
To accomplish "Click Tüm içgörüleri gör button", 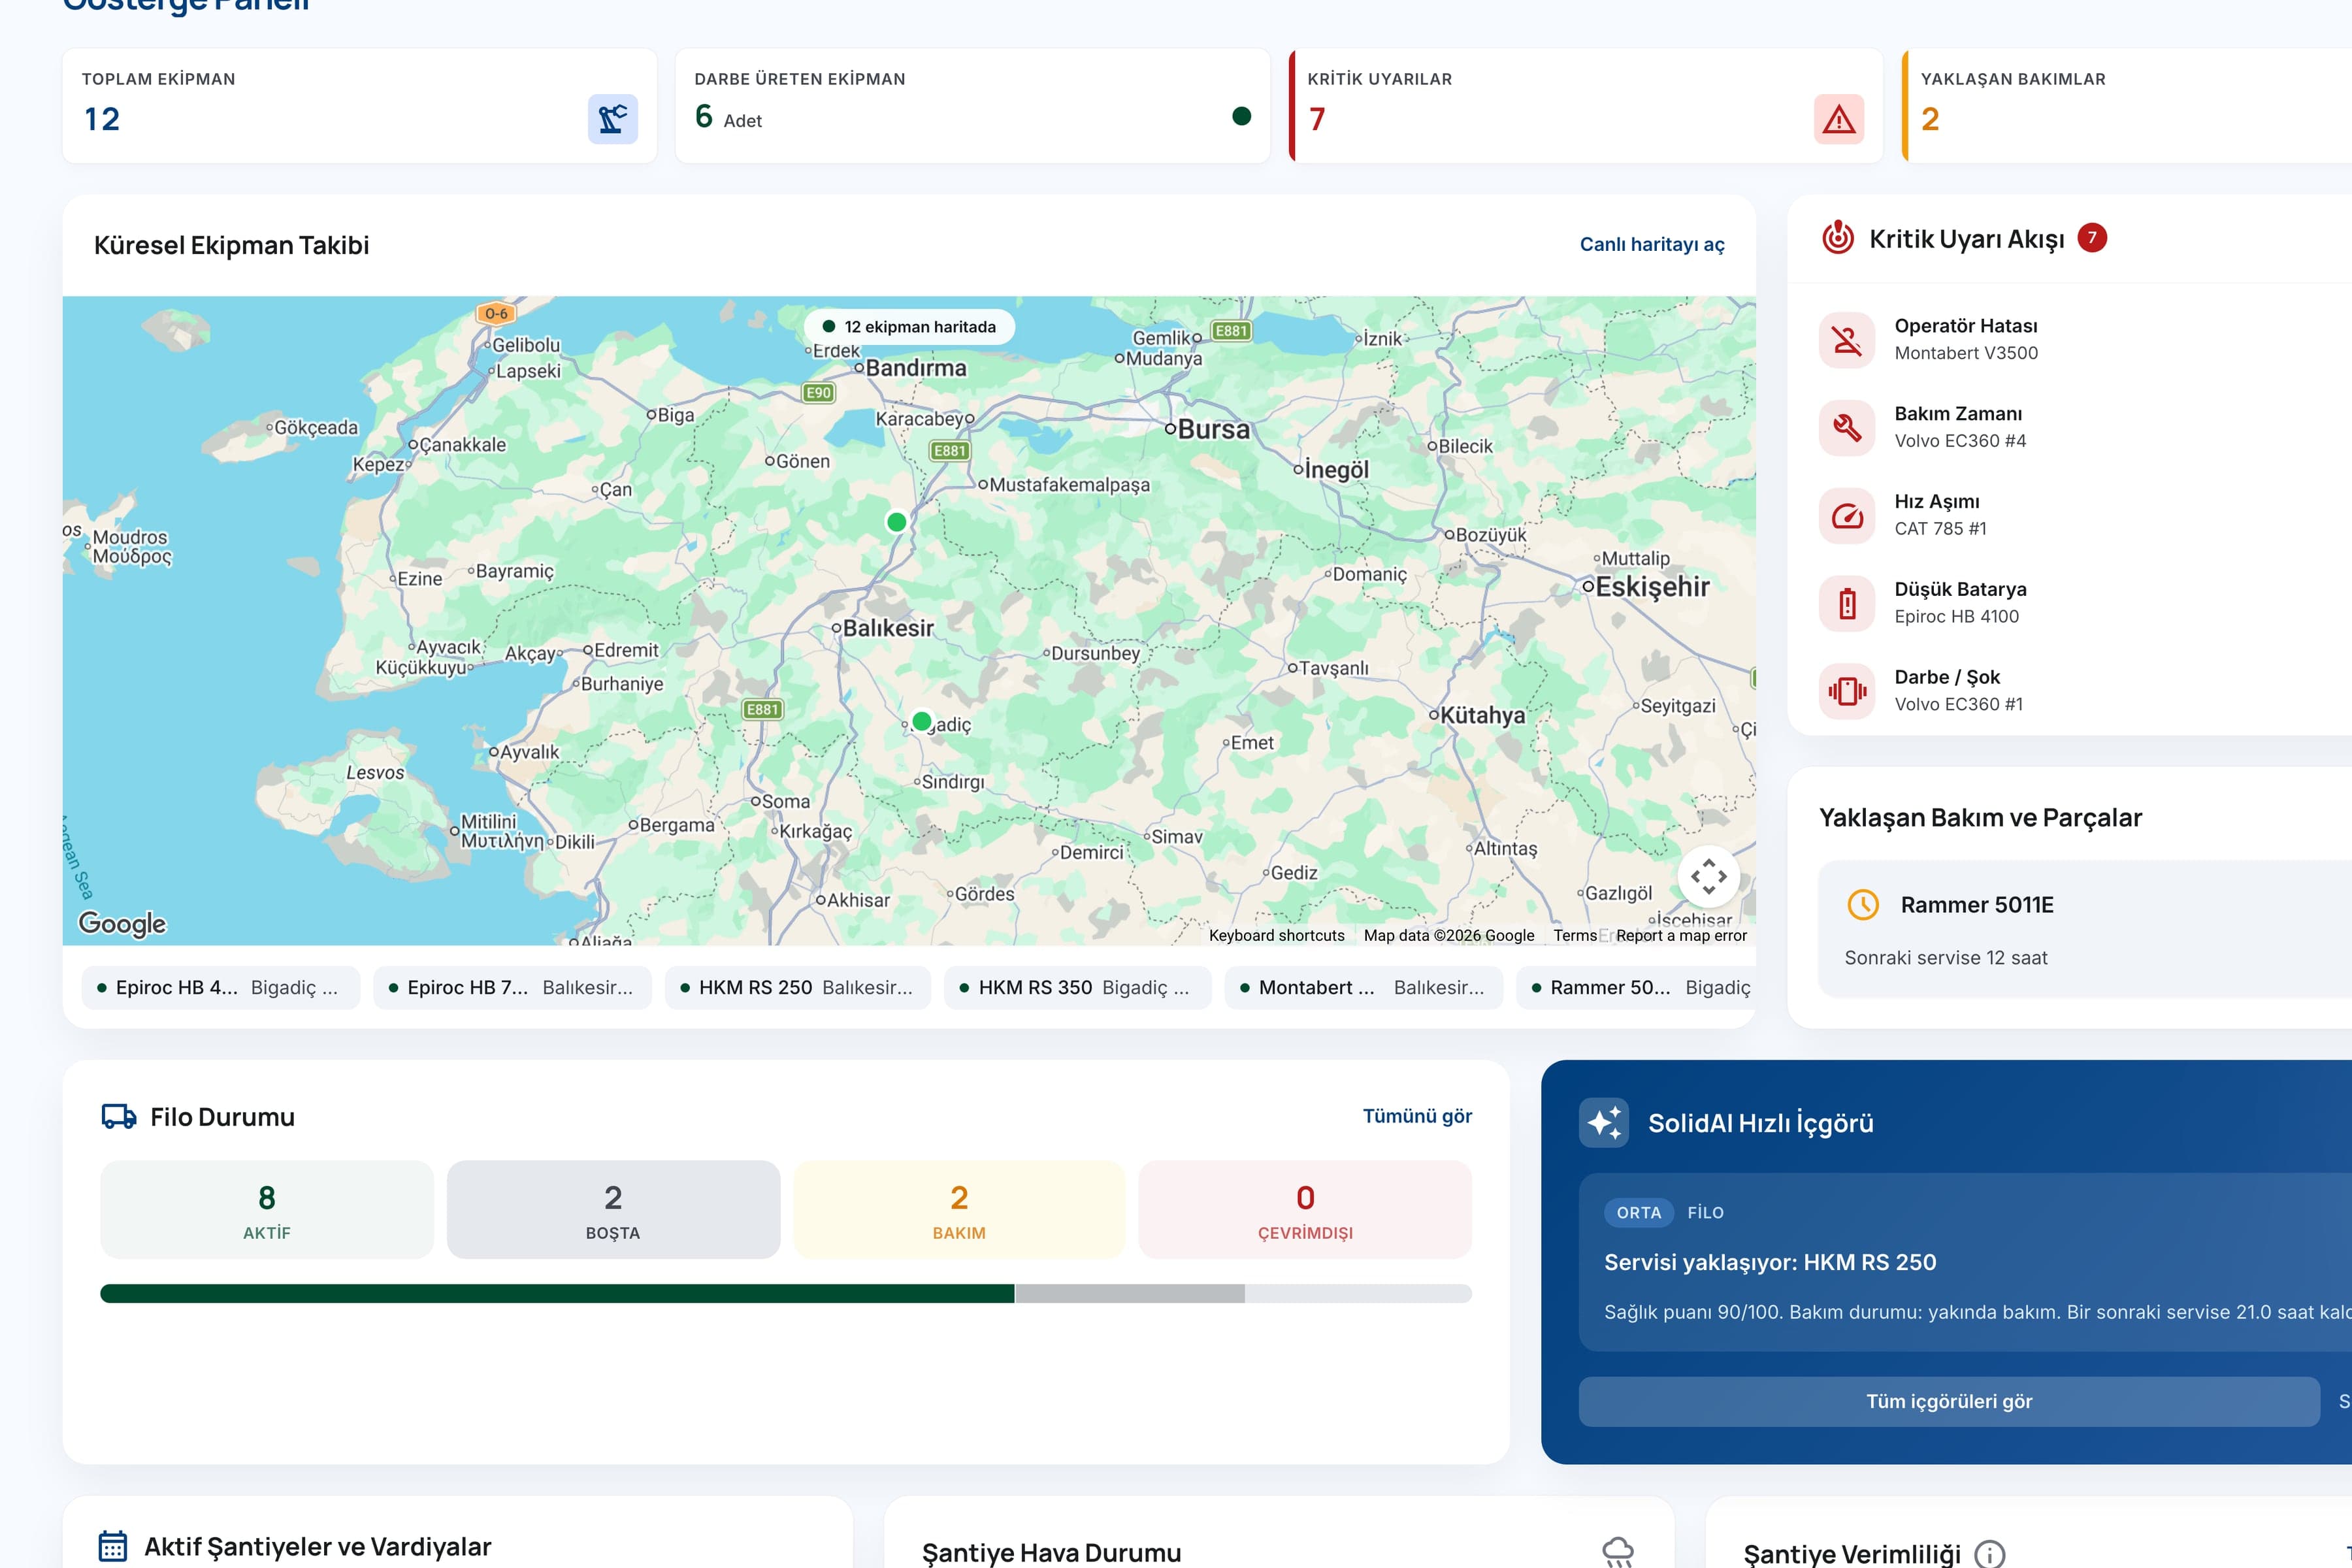I will (1949, 1402).
